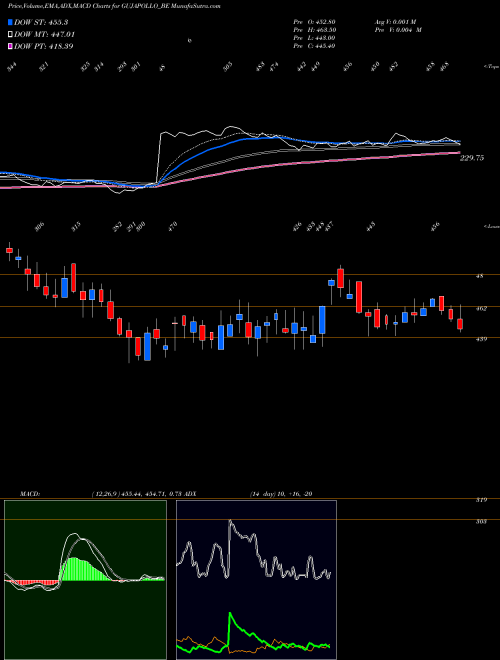Click the 306 low value label

coord(40,227)
